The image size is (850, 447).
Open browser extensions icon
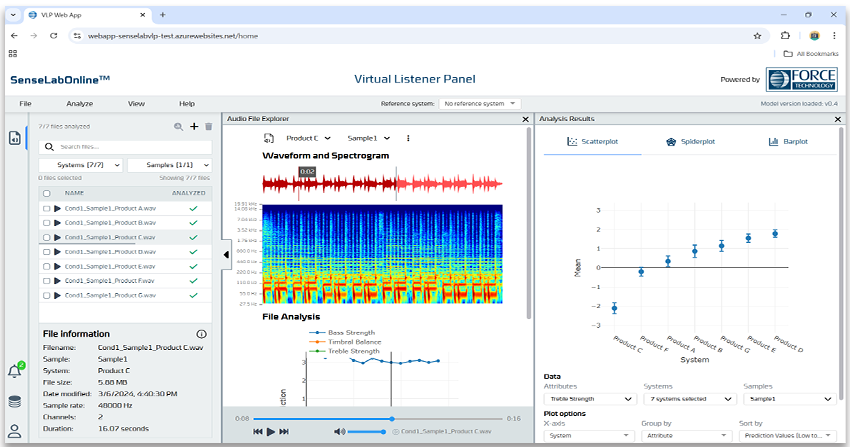[x=785, y=36]
